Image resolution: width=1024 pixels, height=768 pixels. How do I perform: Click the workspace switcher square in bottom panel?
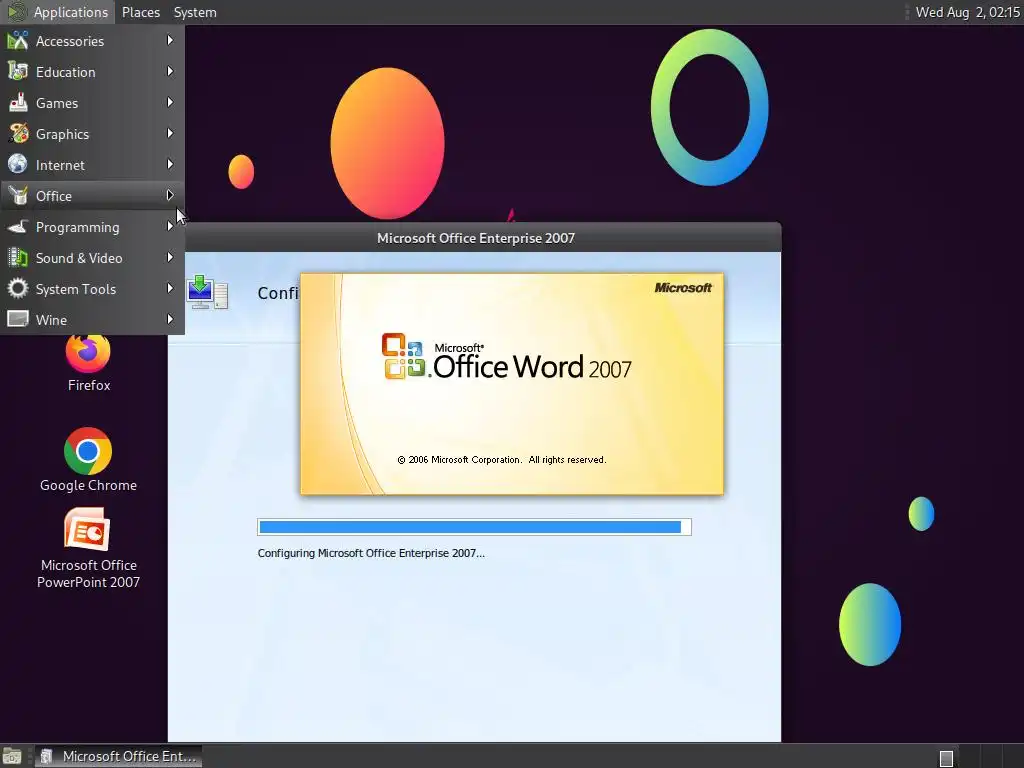pyautogui.click(x=946, y=758)
